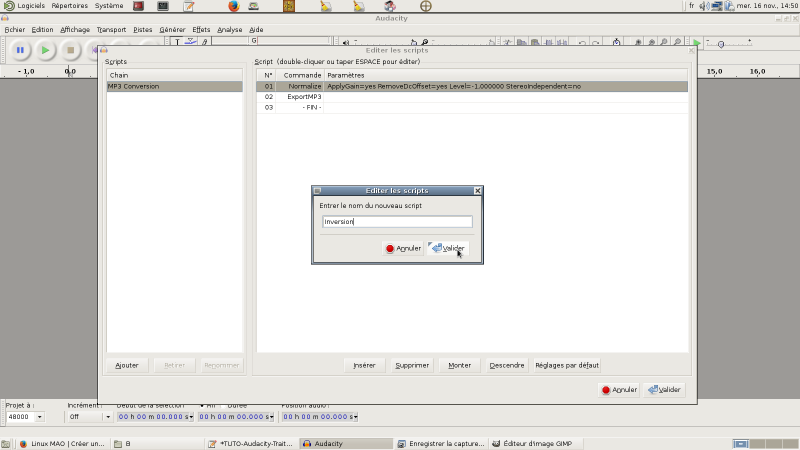
Task: Open the Effets menu
Action: (201, 30)
